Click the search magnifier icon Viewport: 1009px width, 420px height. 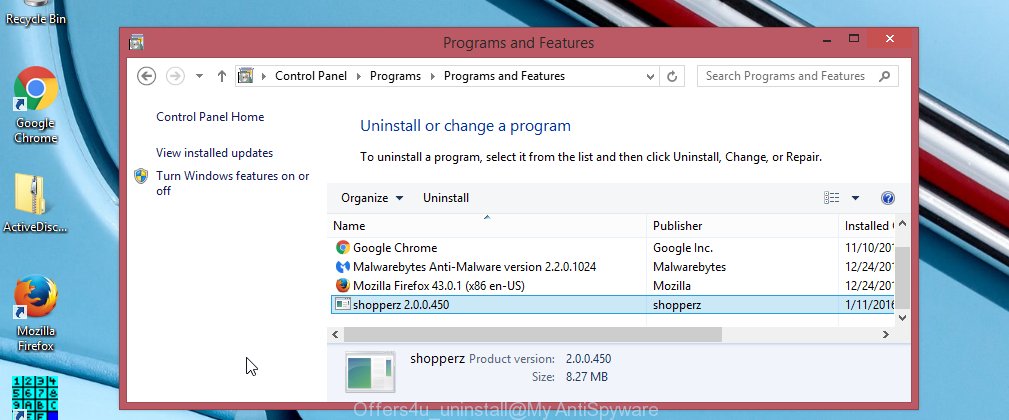tap(885, 76)
